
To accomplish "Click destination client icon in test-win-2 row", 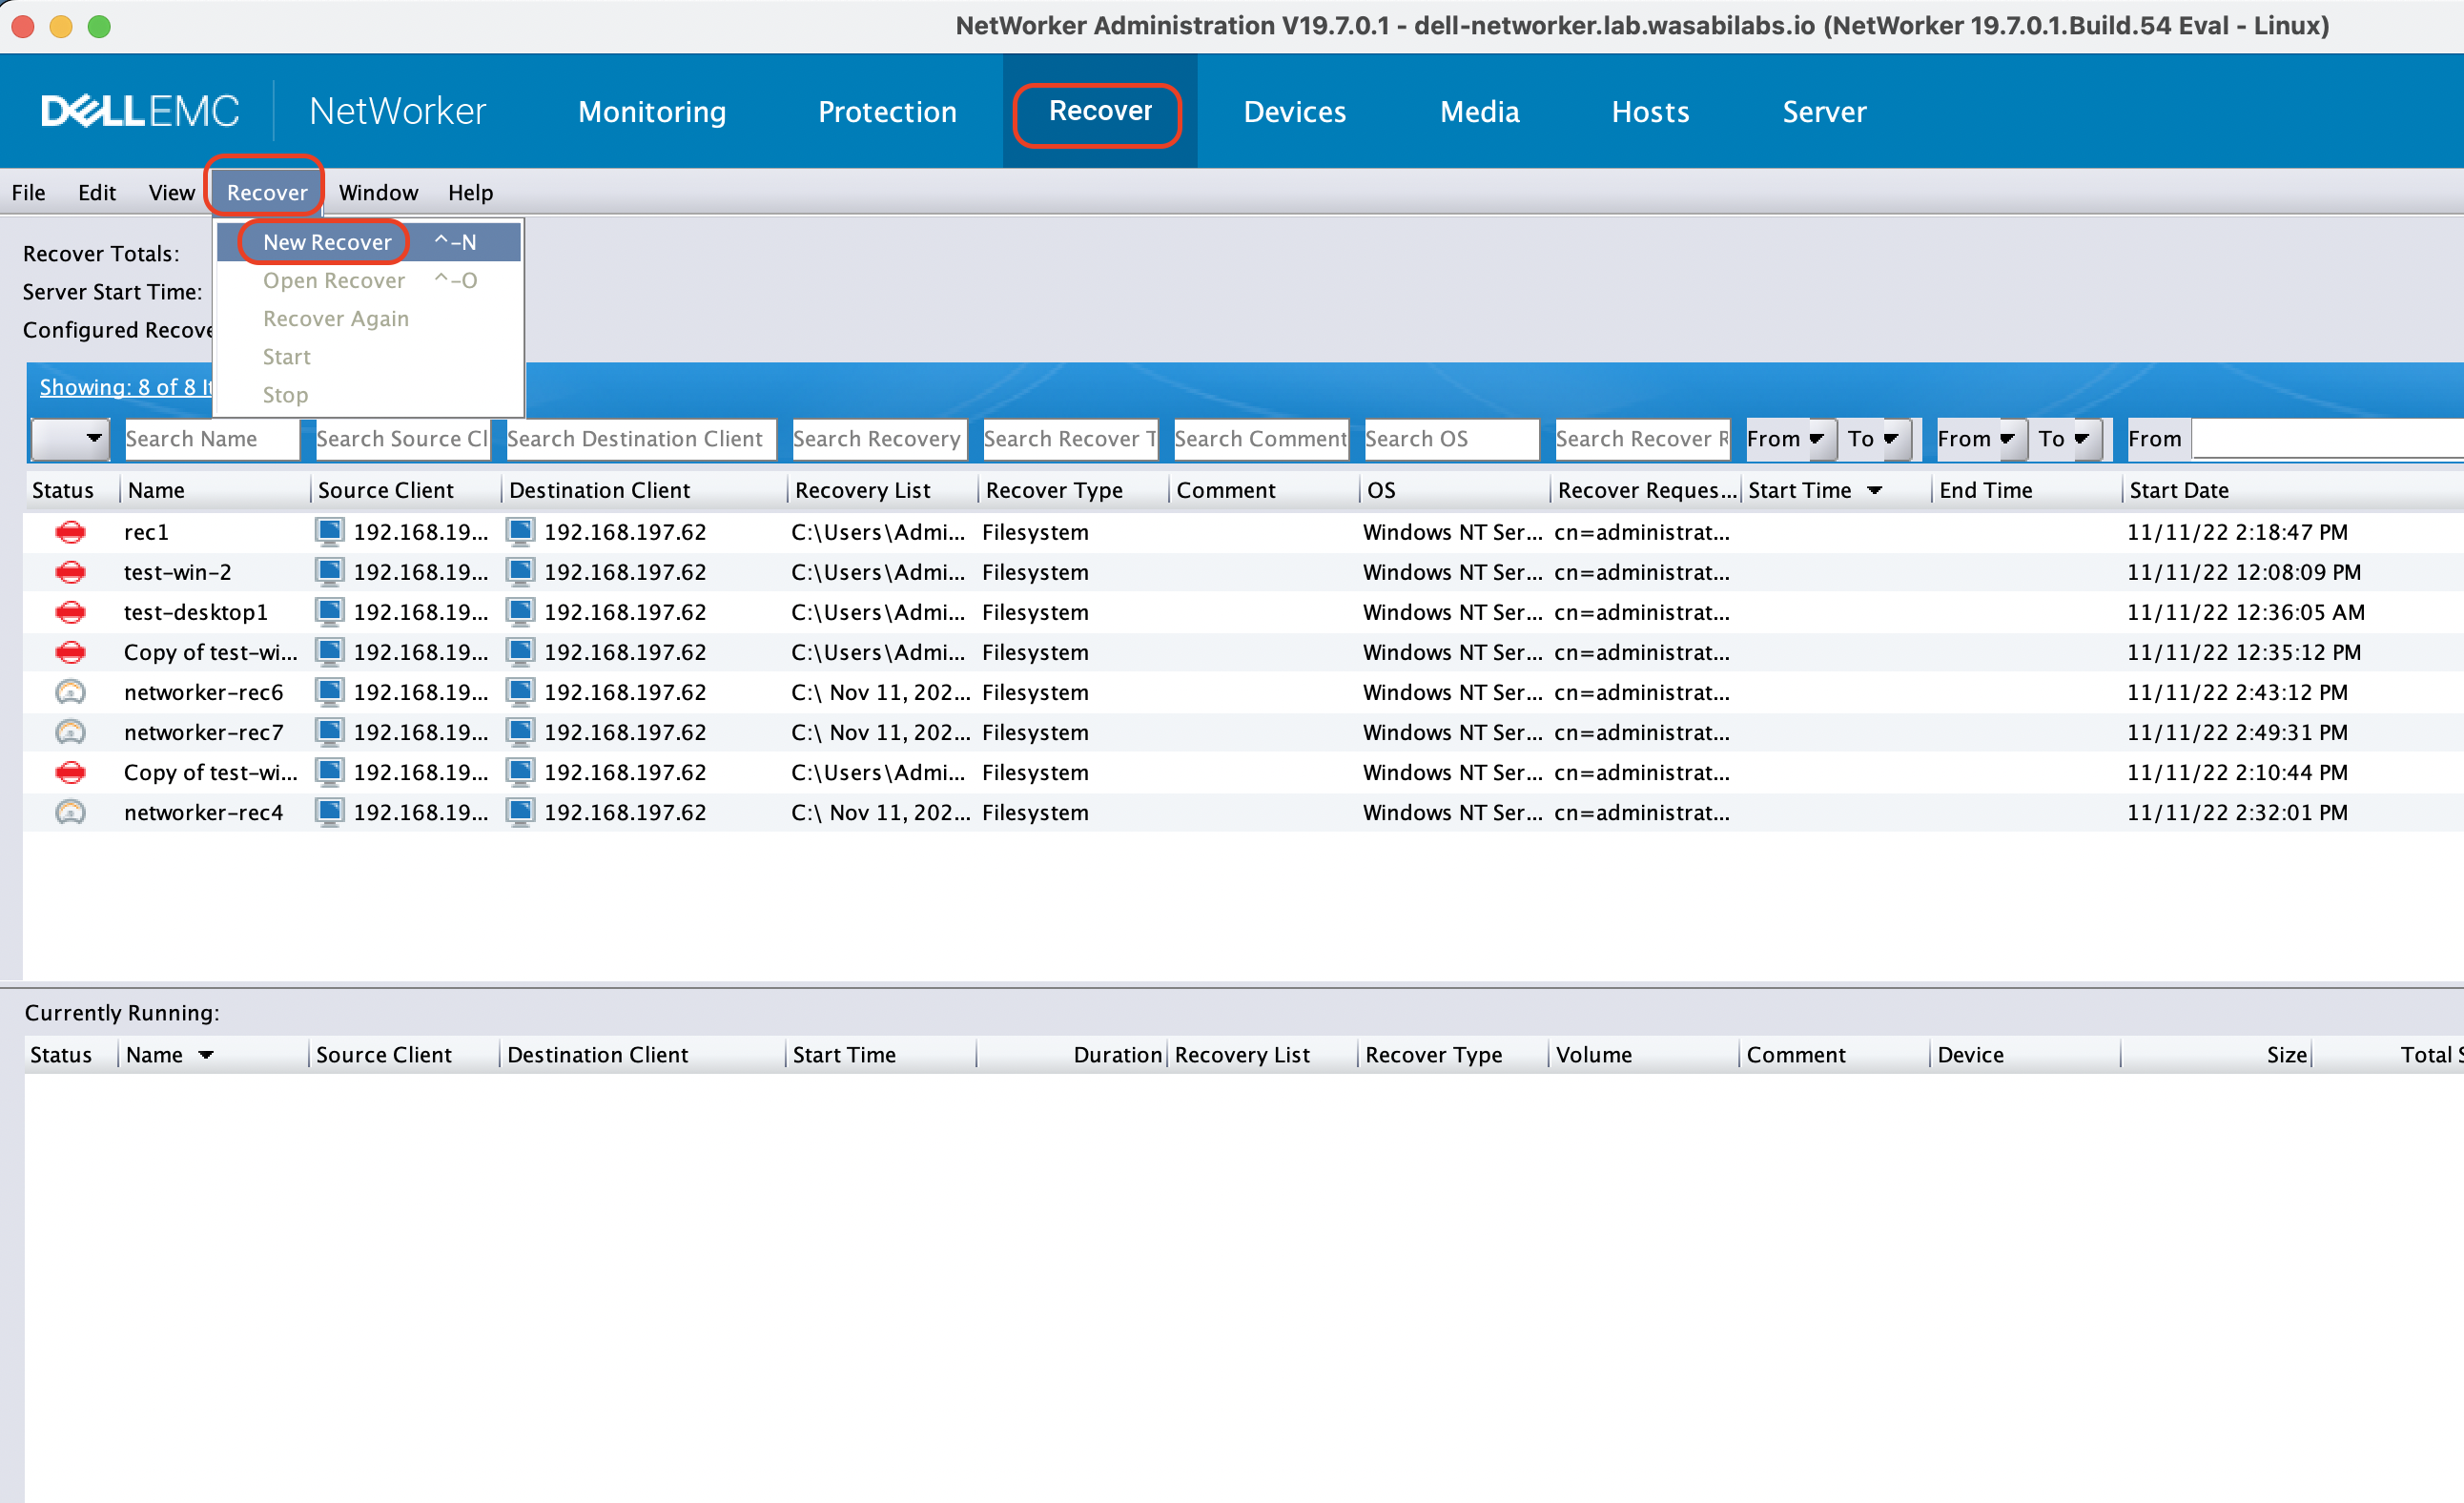I will (520, 572).
